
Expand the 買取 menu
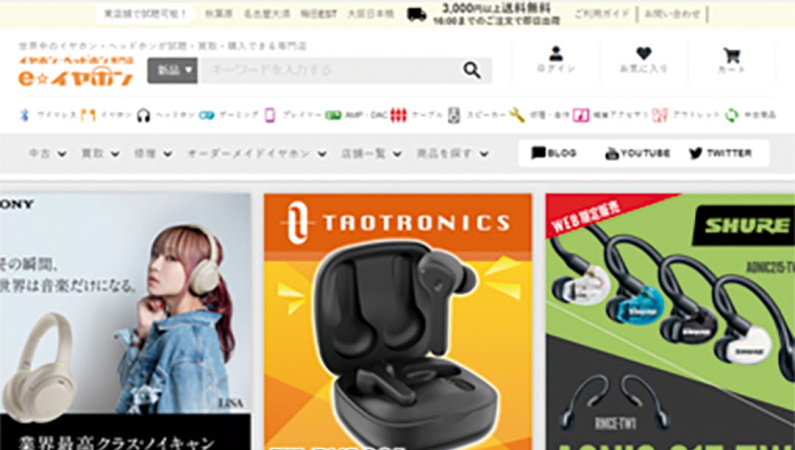100,153
